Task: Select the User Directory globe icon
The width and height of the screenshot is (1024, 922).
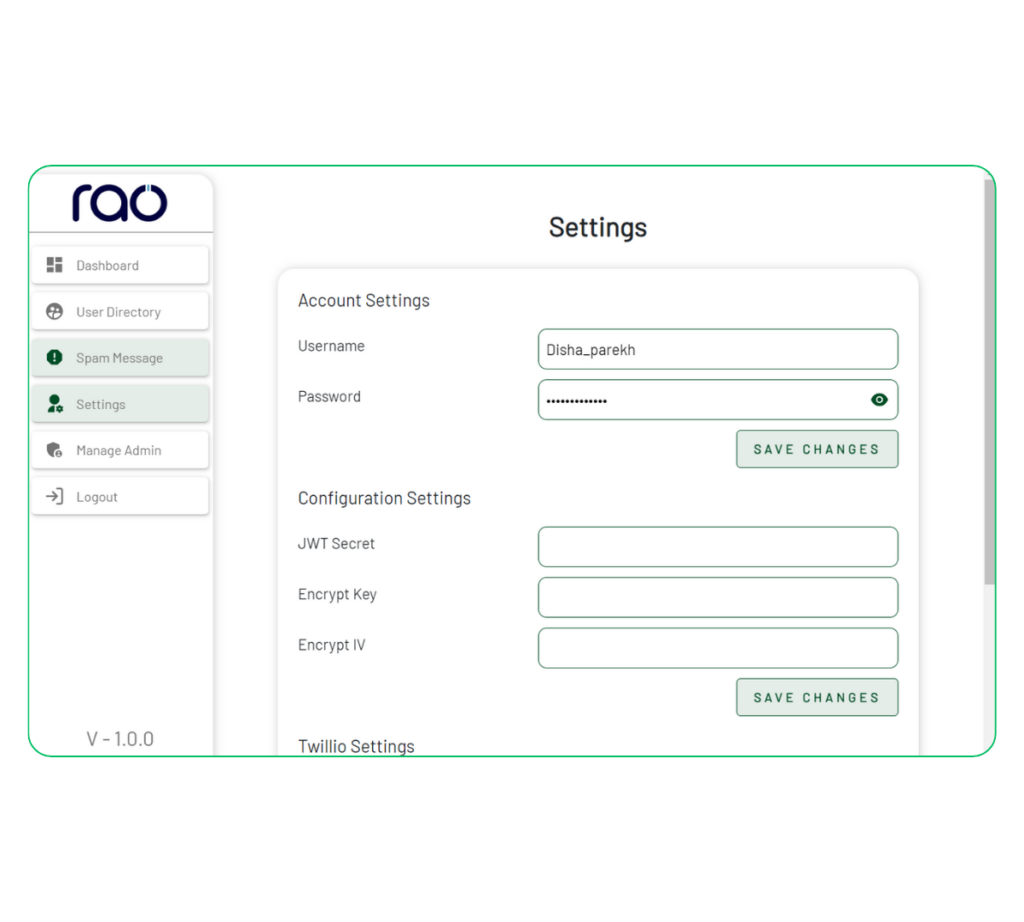Action: click(55, 311)
